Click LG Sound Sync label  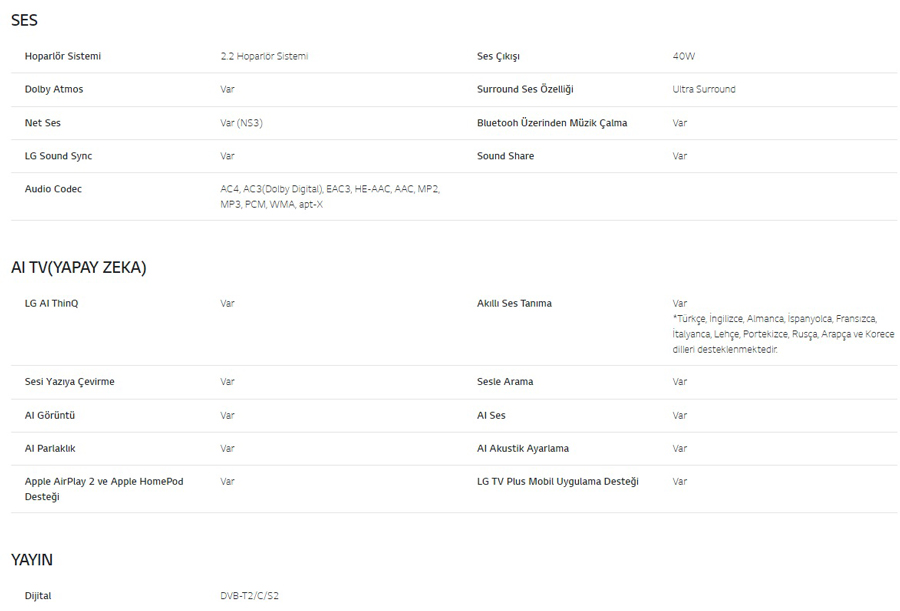58,156
